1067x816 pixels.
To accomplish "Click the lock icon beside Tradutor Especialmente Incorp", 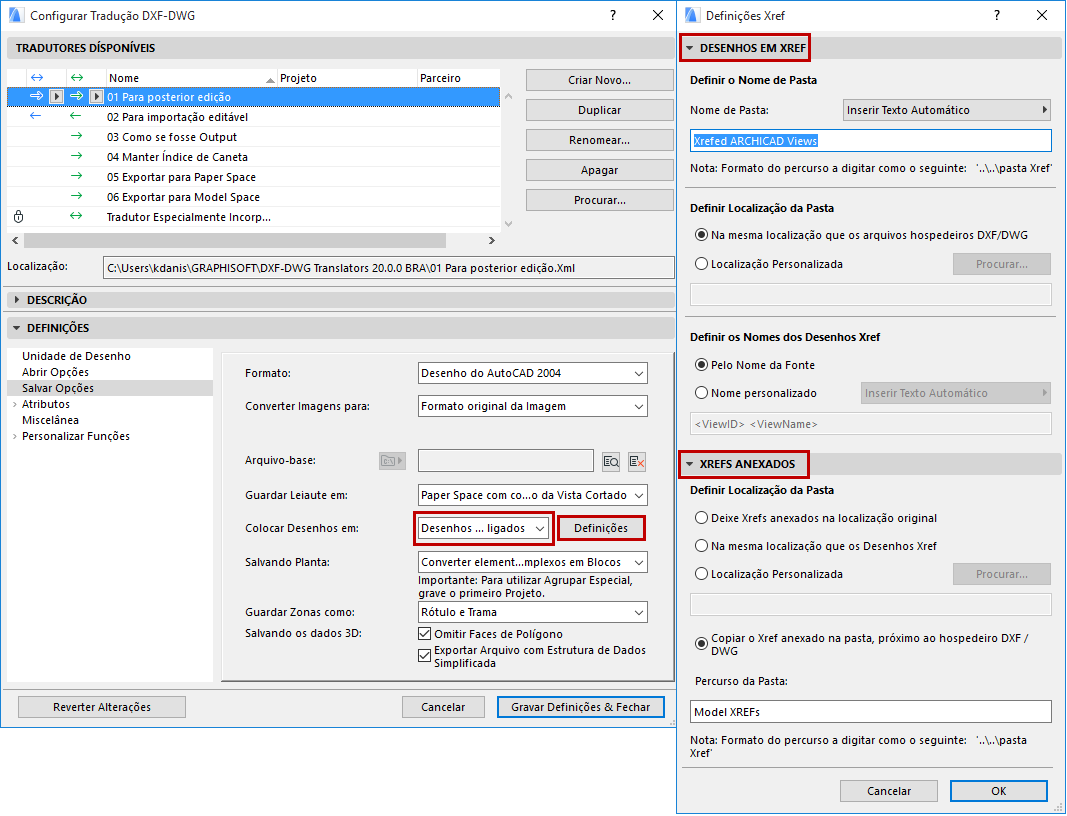I will click(x=18, y=217).
